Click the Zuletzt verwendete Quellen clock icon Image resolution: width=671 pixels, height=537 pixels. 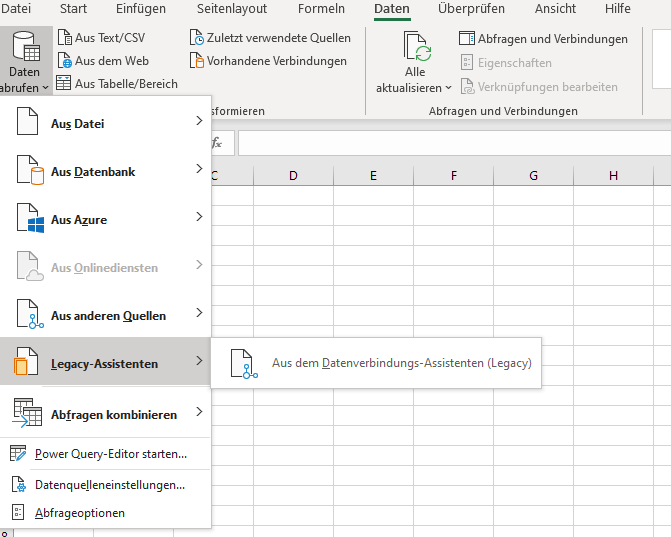point(197,38)
